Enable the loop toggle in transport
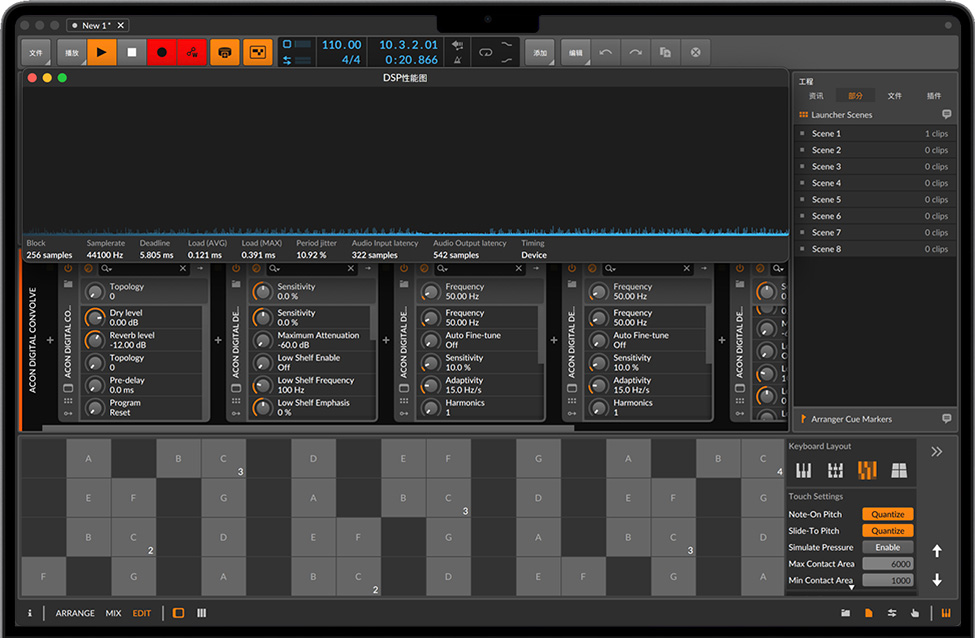 coord(486,52)
